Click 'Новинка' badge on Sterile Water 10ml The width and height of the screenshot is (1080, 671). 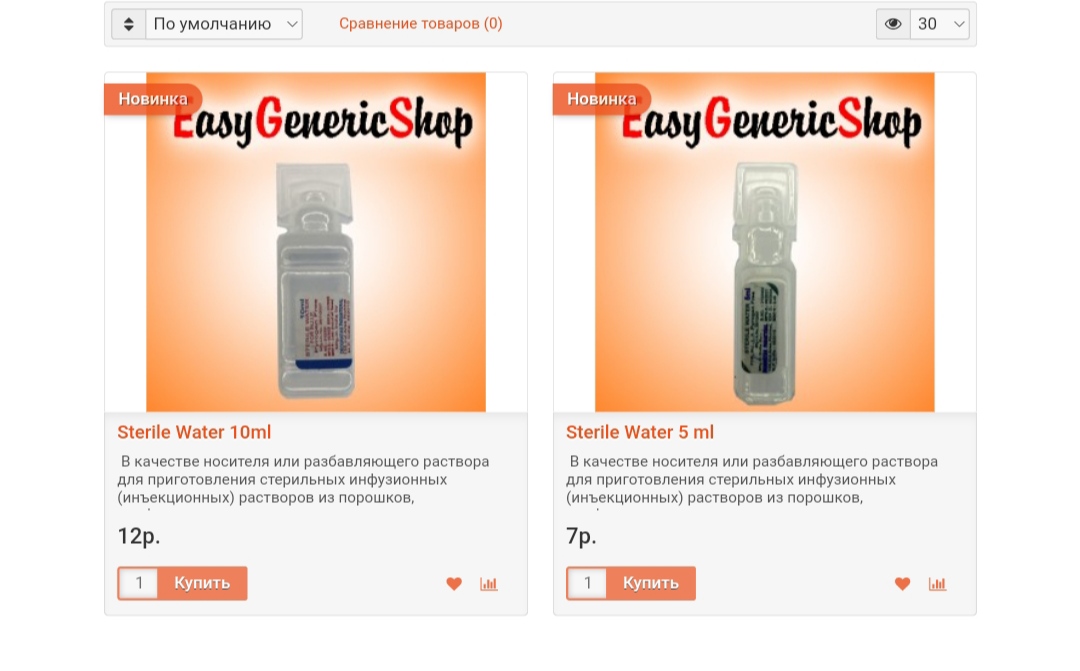(x=153, y=99)
